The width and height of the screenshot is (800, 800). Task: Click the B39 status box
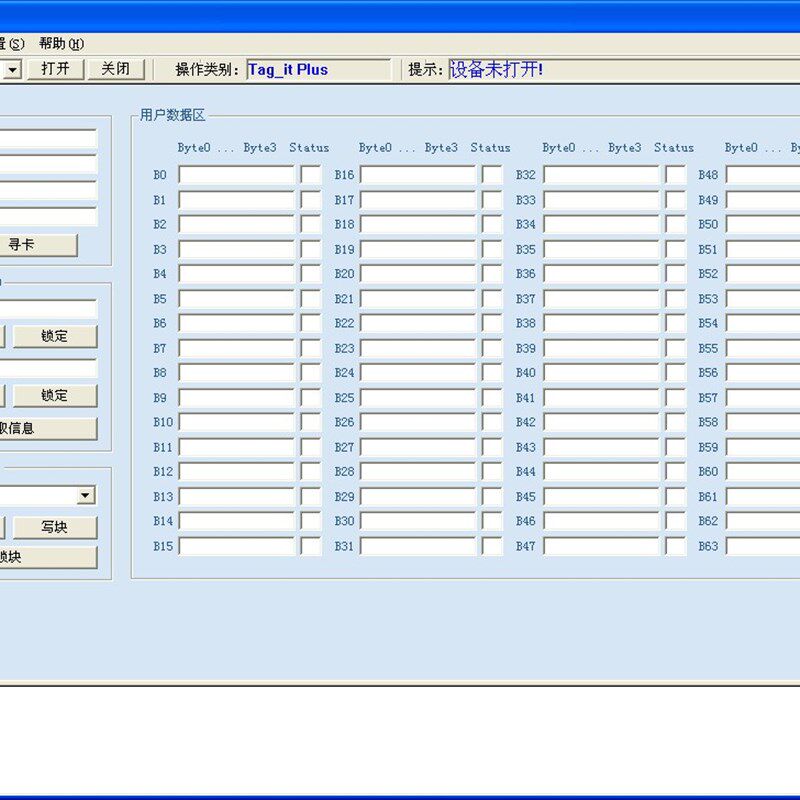(676, 348)
